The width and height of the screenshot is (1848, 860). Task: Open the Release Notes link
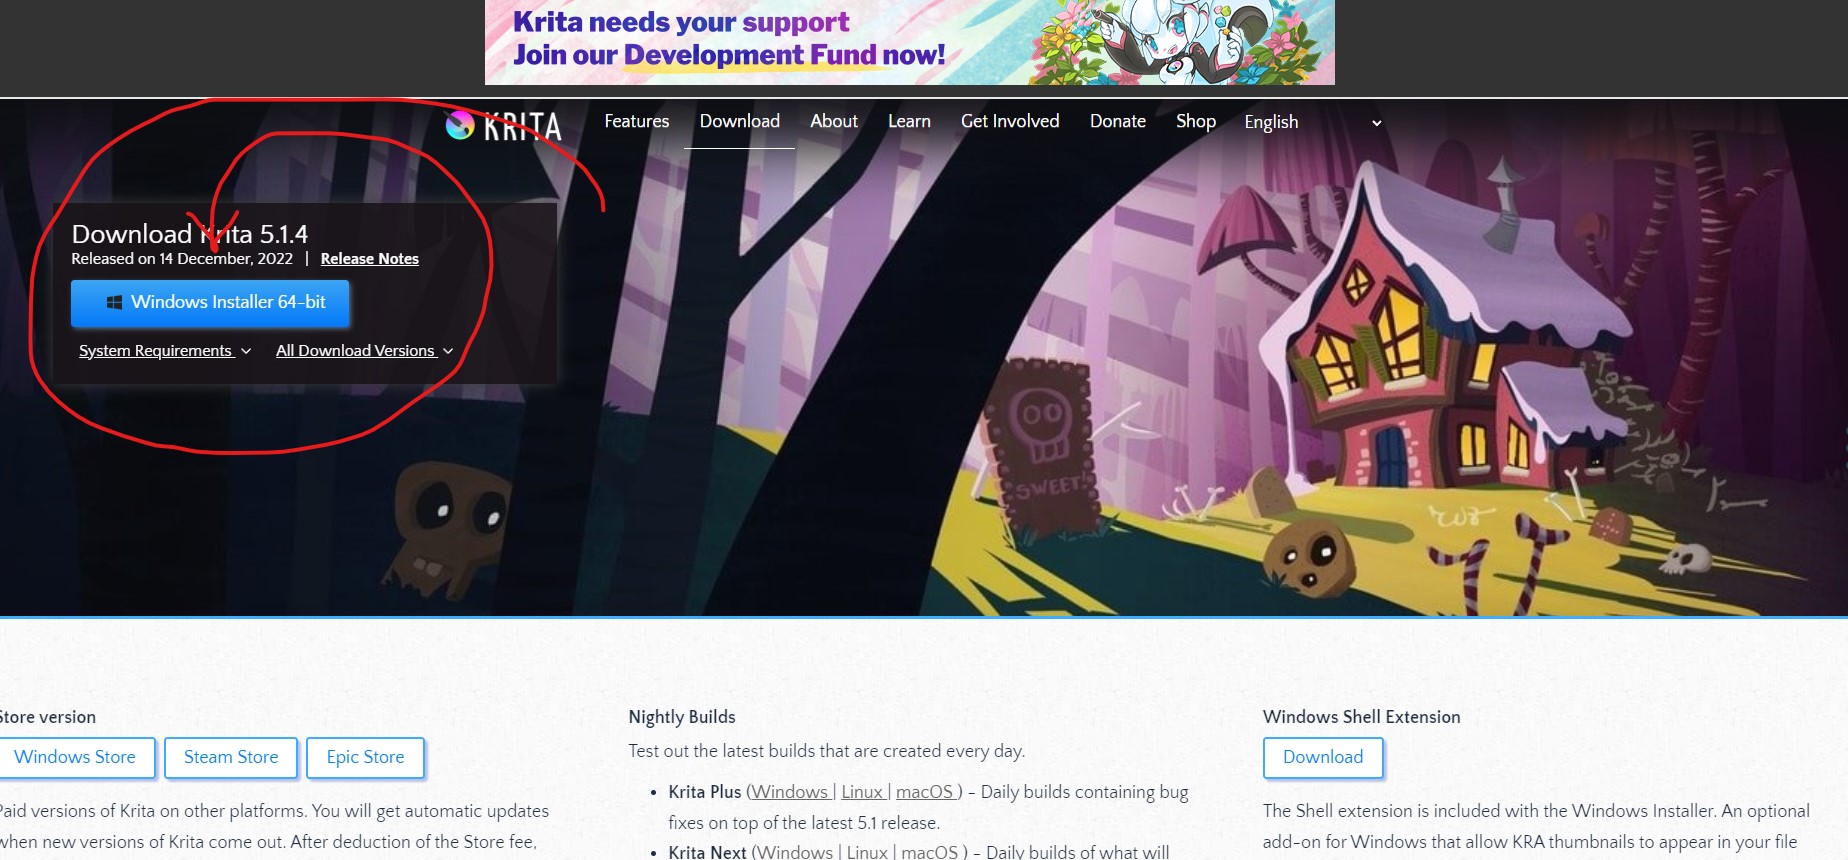(370, 259)
